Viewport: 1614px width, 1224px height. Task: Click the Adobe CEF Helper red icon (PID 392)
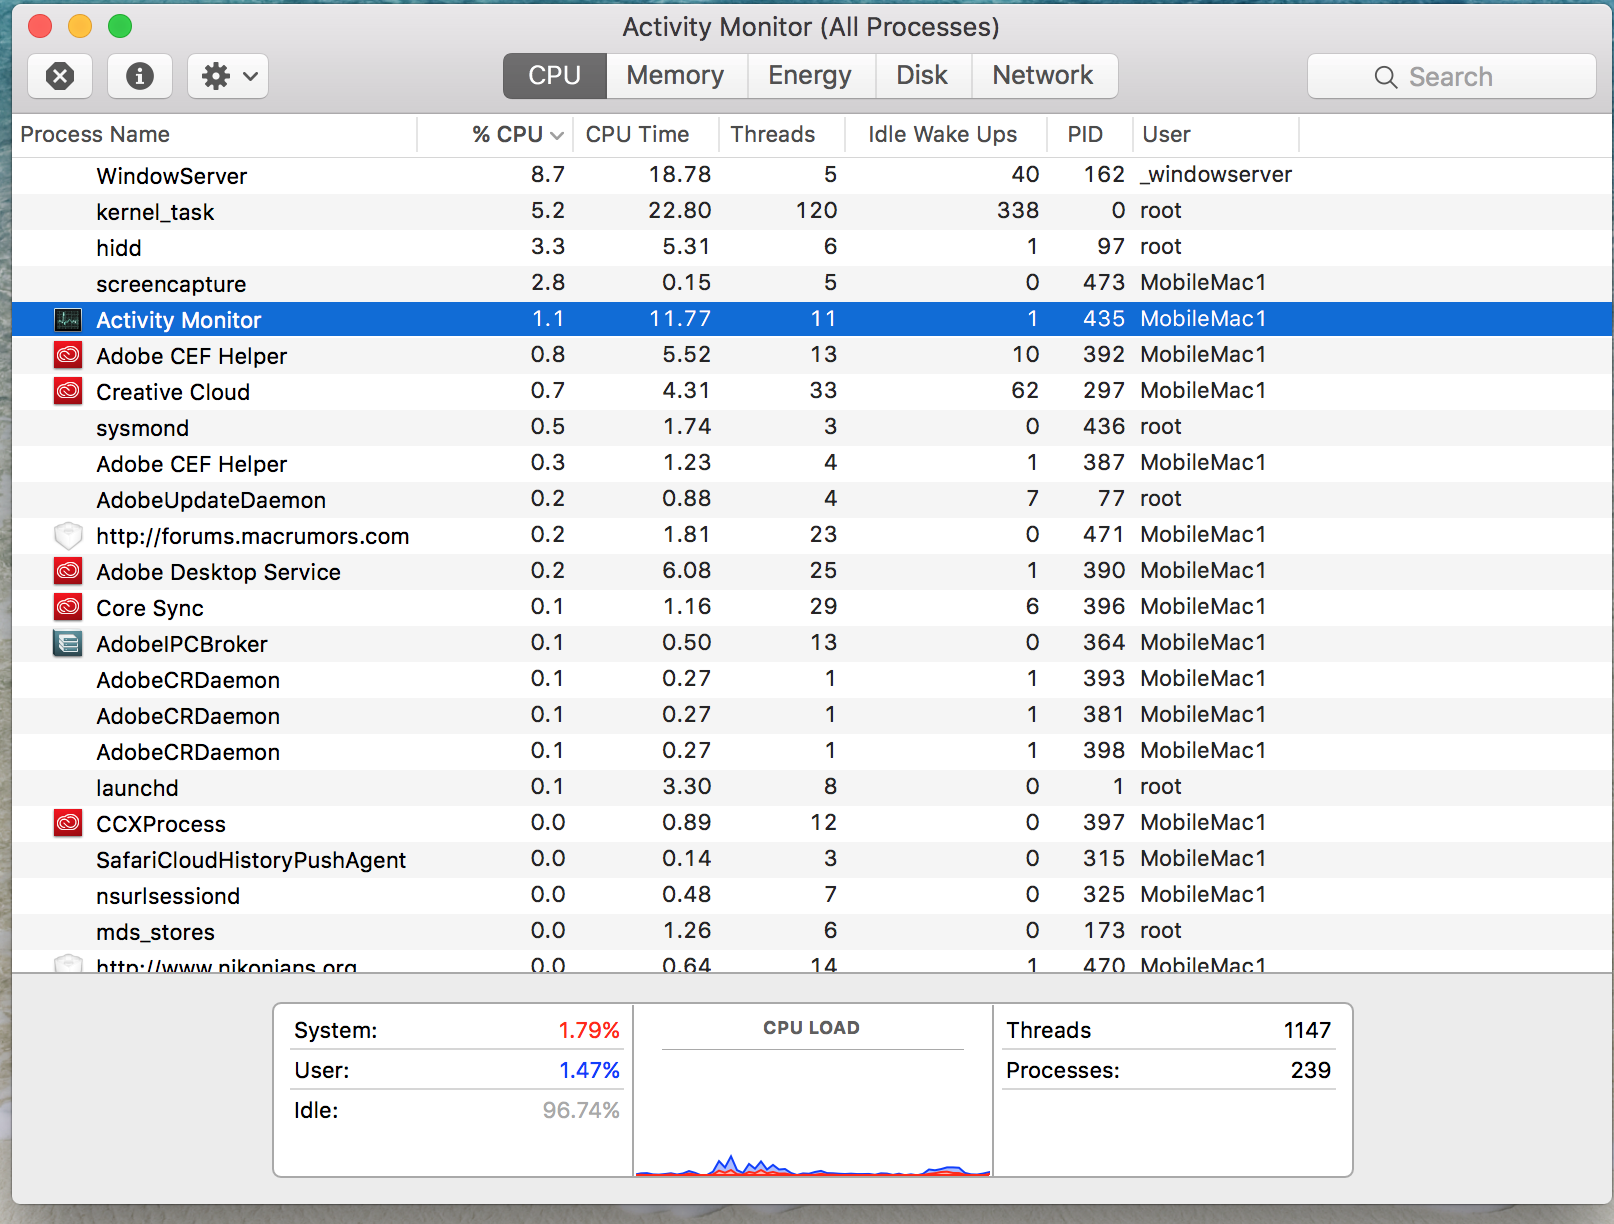click(x=68, y=355)
